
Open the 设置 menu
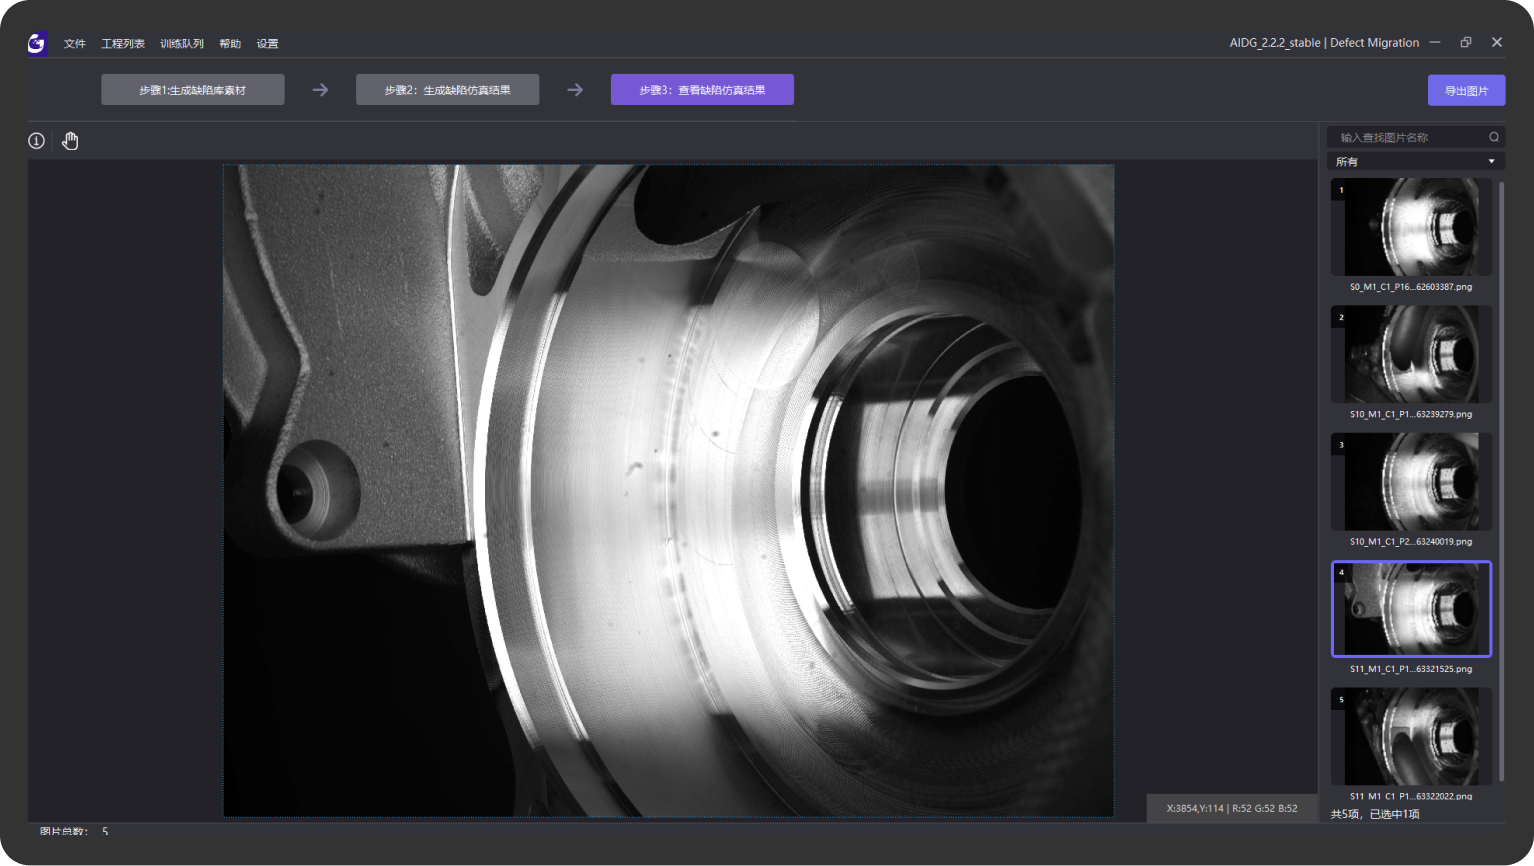267,44
